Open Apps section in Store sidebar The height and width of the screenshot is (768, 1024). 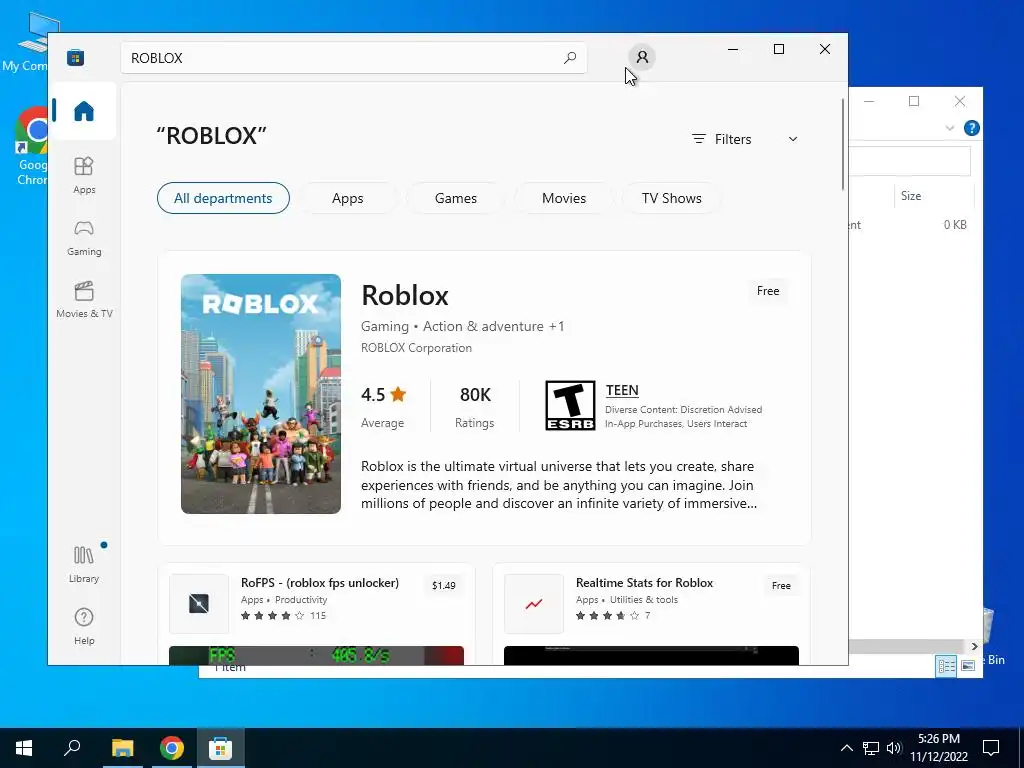pyautogui.click(x=84, y=175)
